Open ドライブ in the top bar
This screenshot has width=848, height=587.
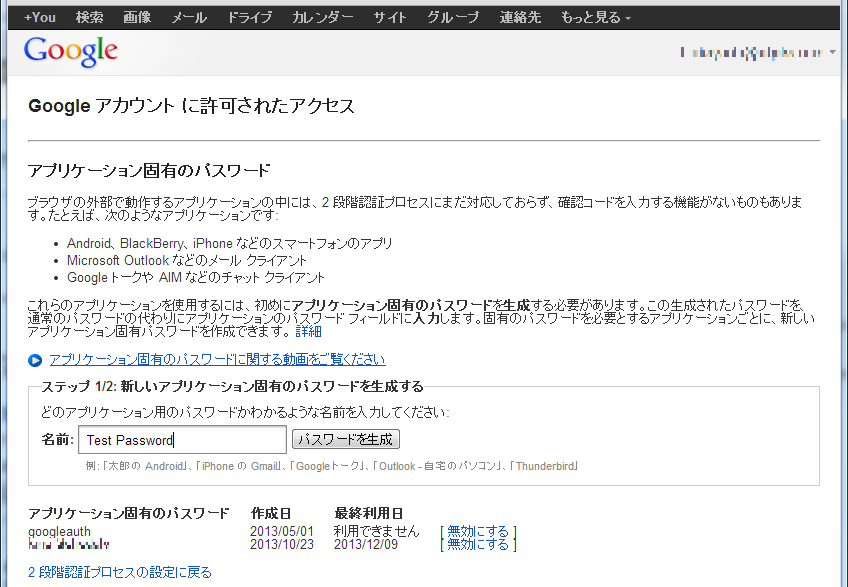click(x=249, y=18)
